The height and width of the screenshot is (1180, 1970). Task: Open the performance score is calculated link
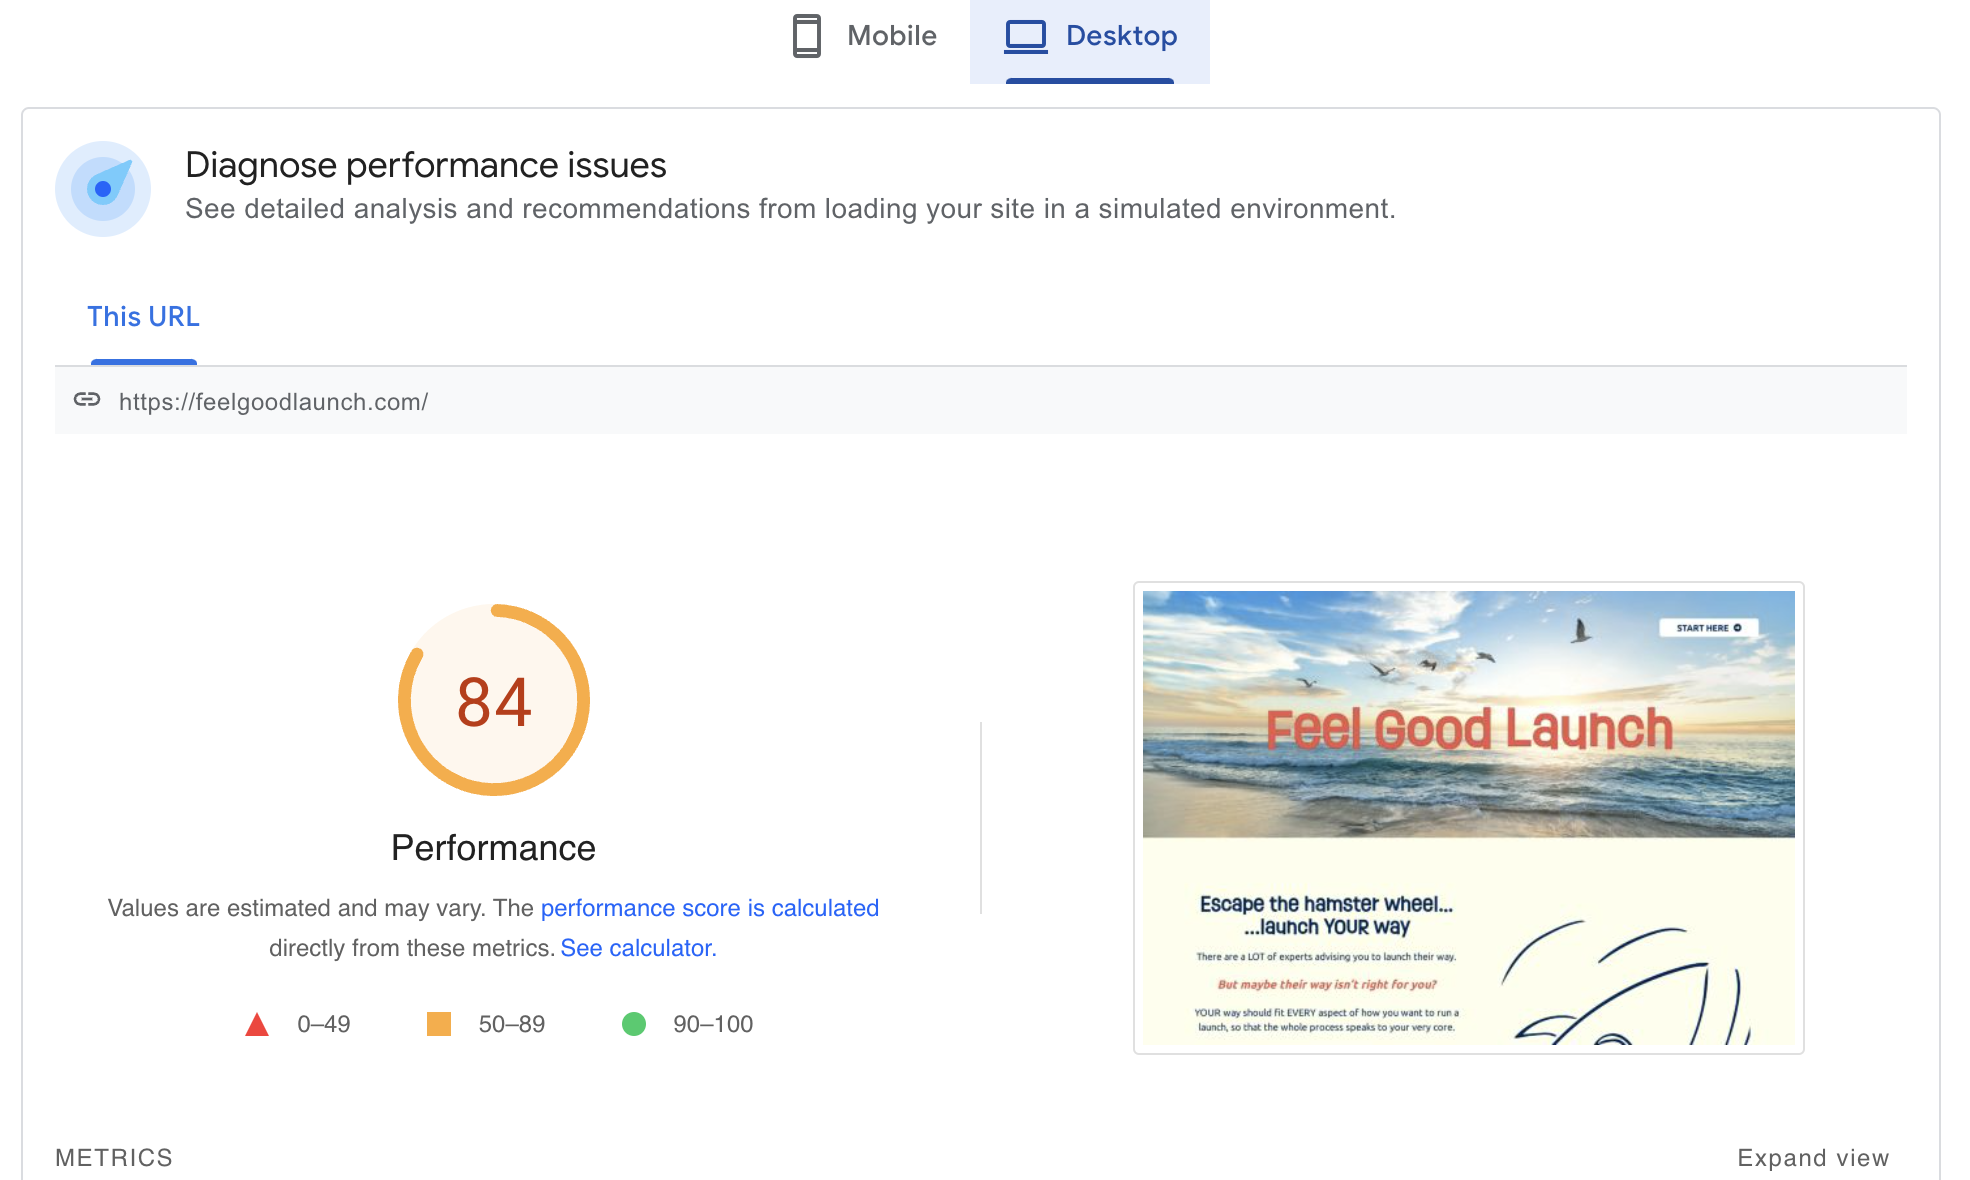pyautogui.click(x=710, y=908)
